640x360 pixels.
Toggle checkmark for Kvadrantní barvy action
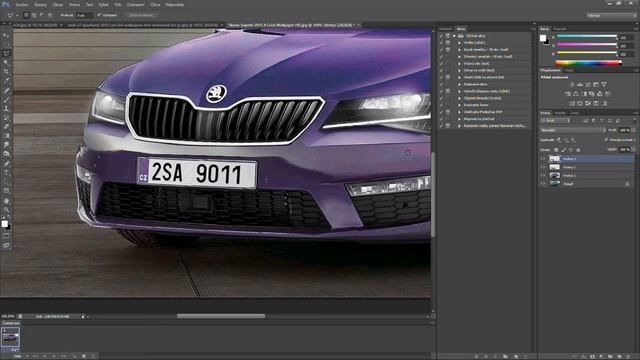click(x=441, y=105)
